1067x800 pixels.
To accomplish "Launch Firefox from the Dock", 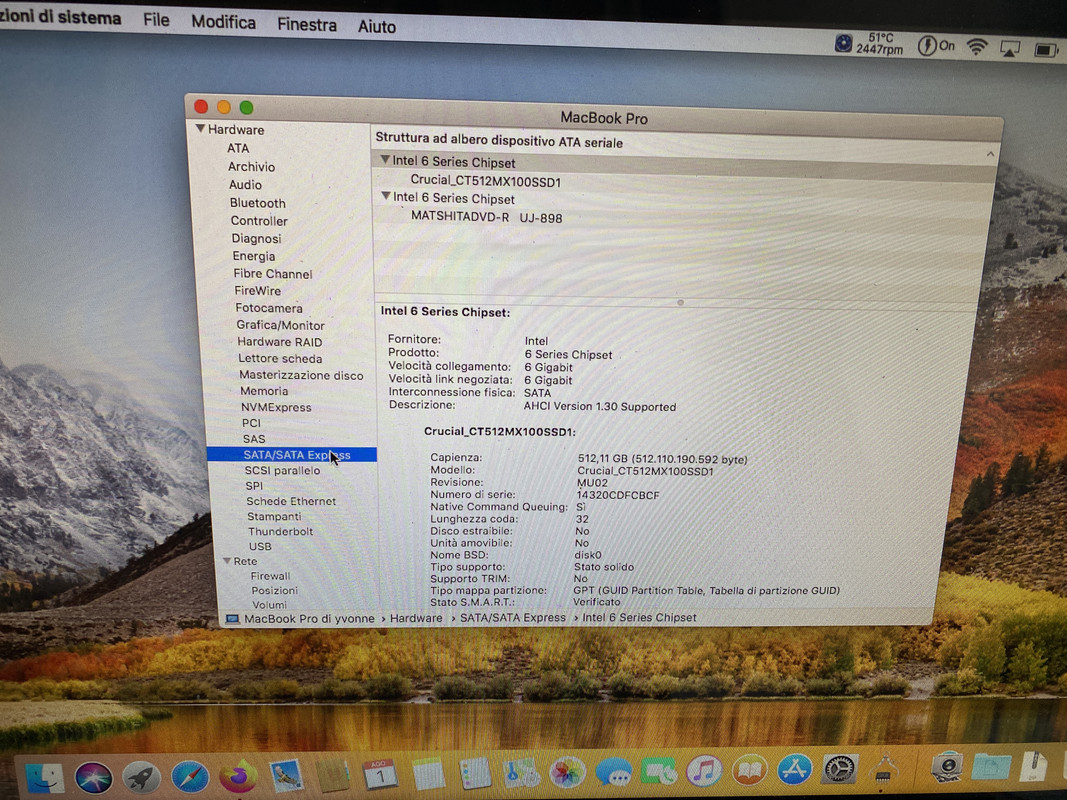I will tap(238, 777).
